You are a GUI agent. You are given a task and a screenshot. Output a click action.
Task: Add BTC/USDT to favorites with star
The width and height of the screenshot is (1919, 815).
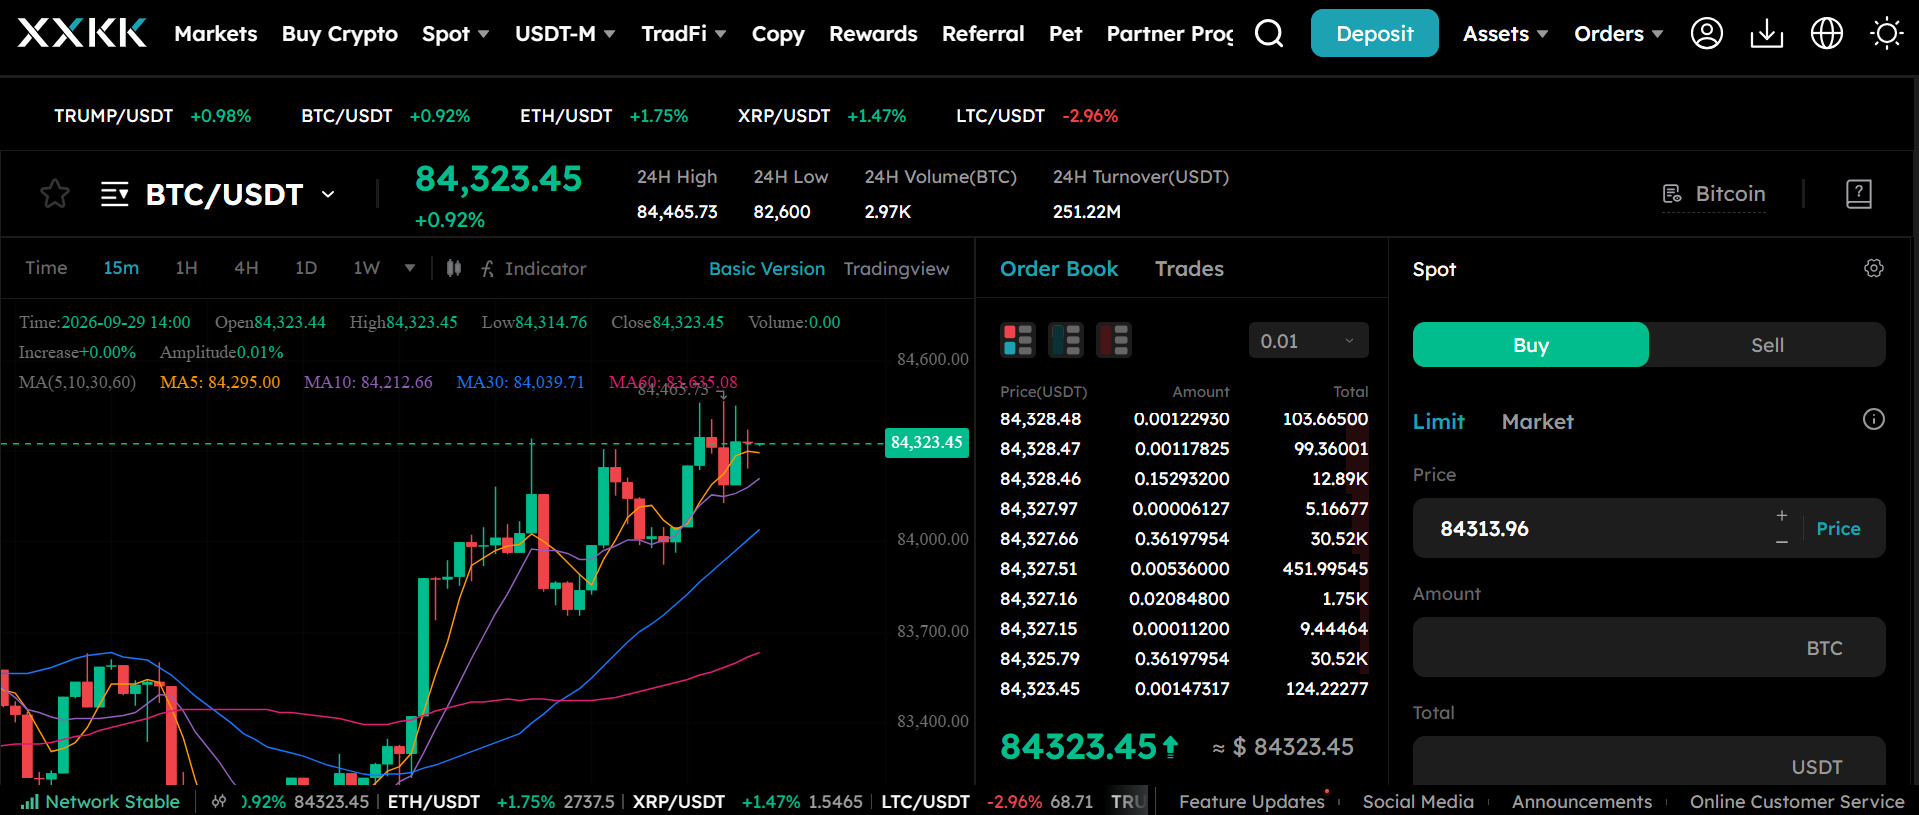tap(55, 193)
